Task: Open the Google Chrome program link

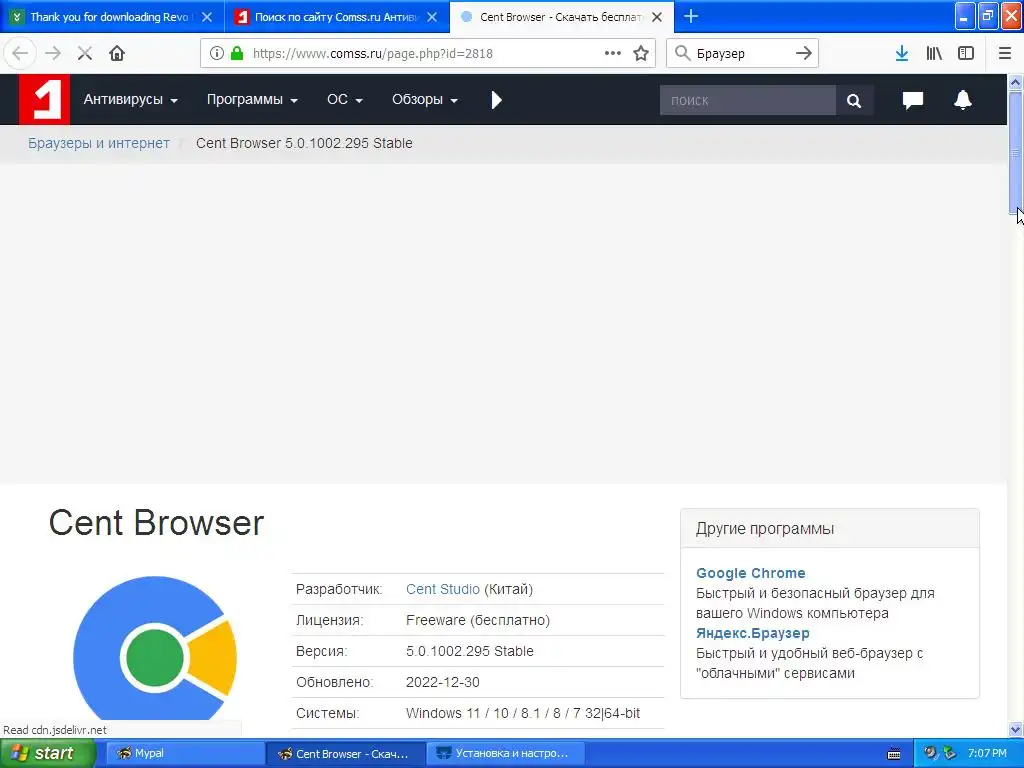Action: [750, 573]
